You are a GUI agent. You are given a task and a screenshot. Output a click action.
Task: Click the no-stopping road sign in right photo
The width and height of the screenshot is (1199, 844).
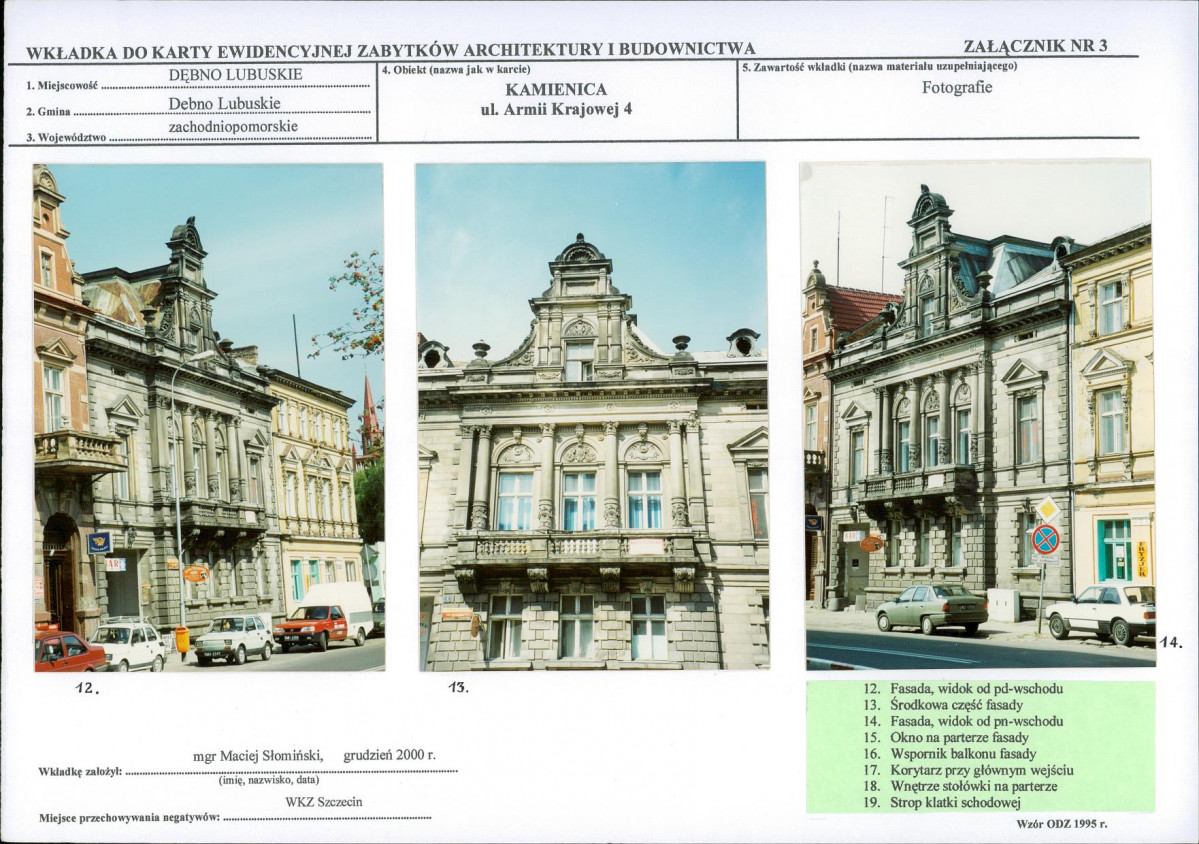tap(1045, 540)
